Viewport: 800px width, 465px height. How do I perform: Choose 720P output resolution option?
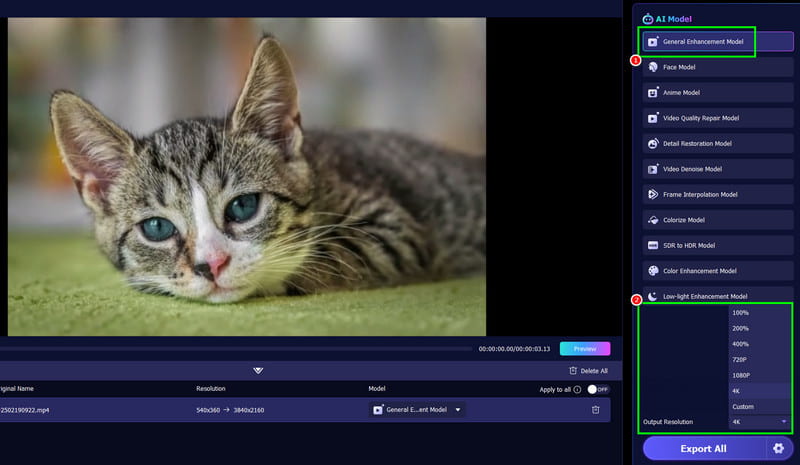760,360
